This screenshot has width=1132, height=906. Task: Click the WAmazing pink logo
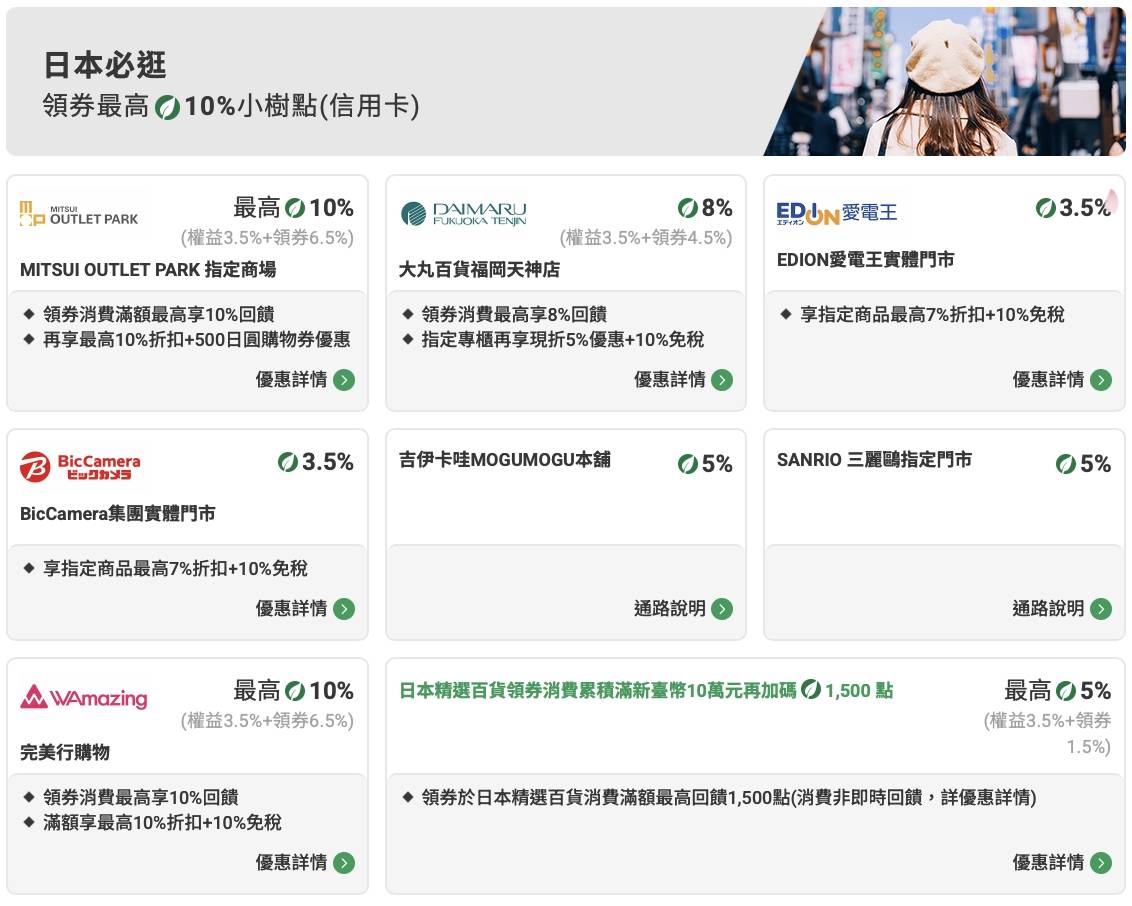click(84, 697)
